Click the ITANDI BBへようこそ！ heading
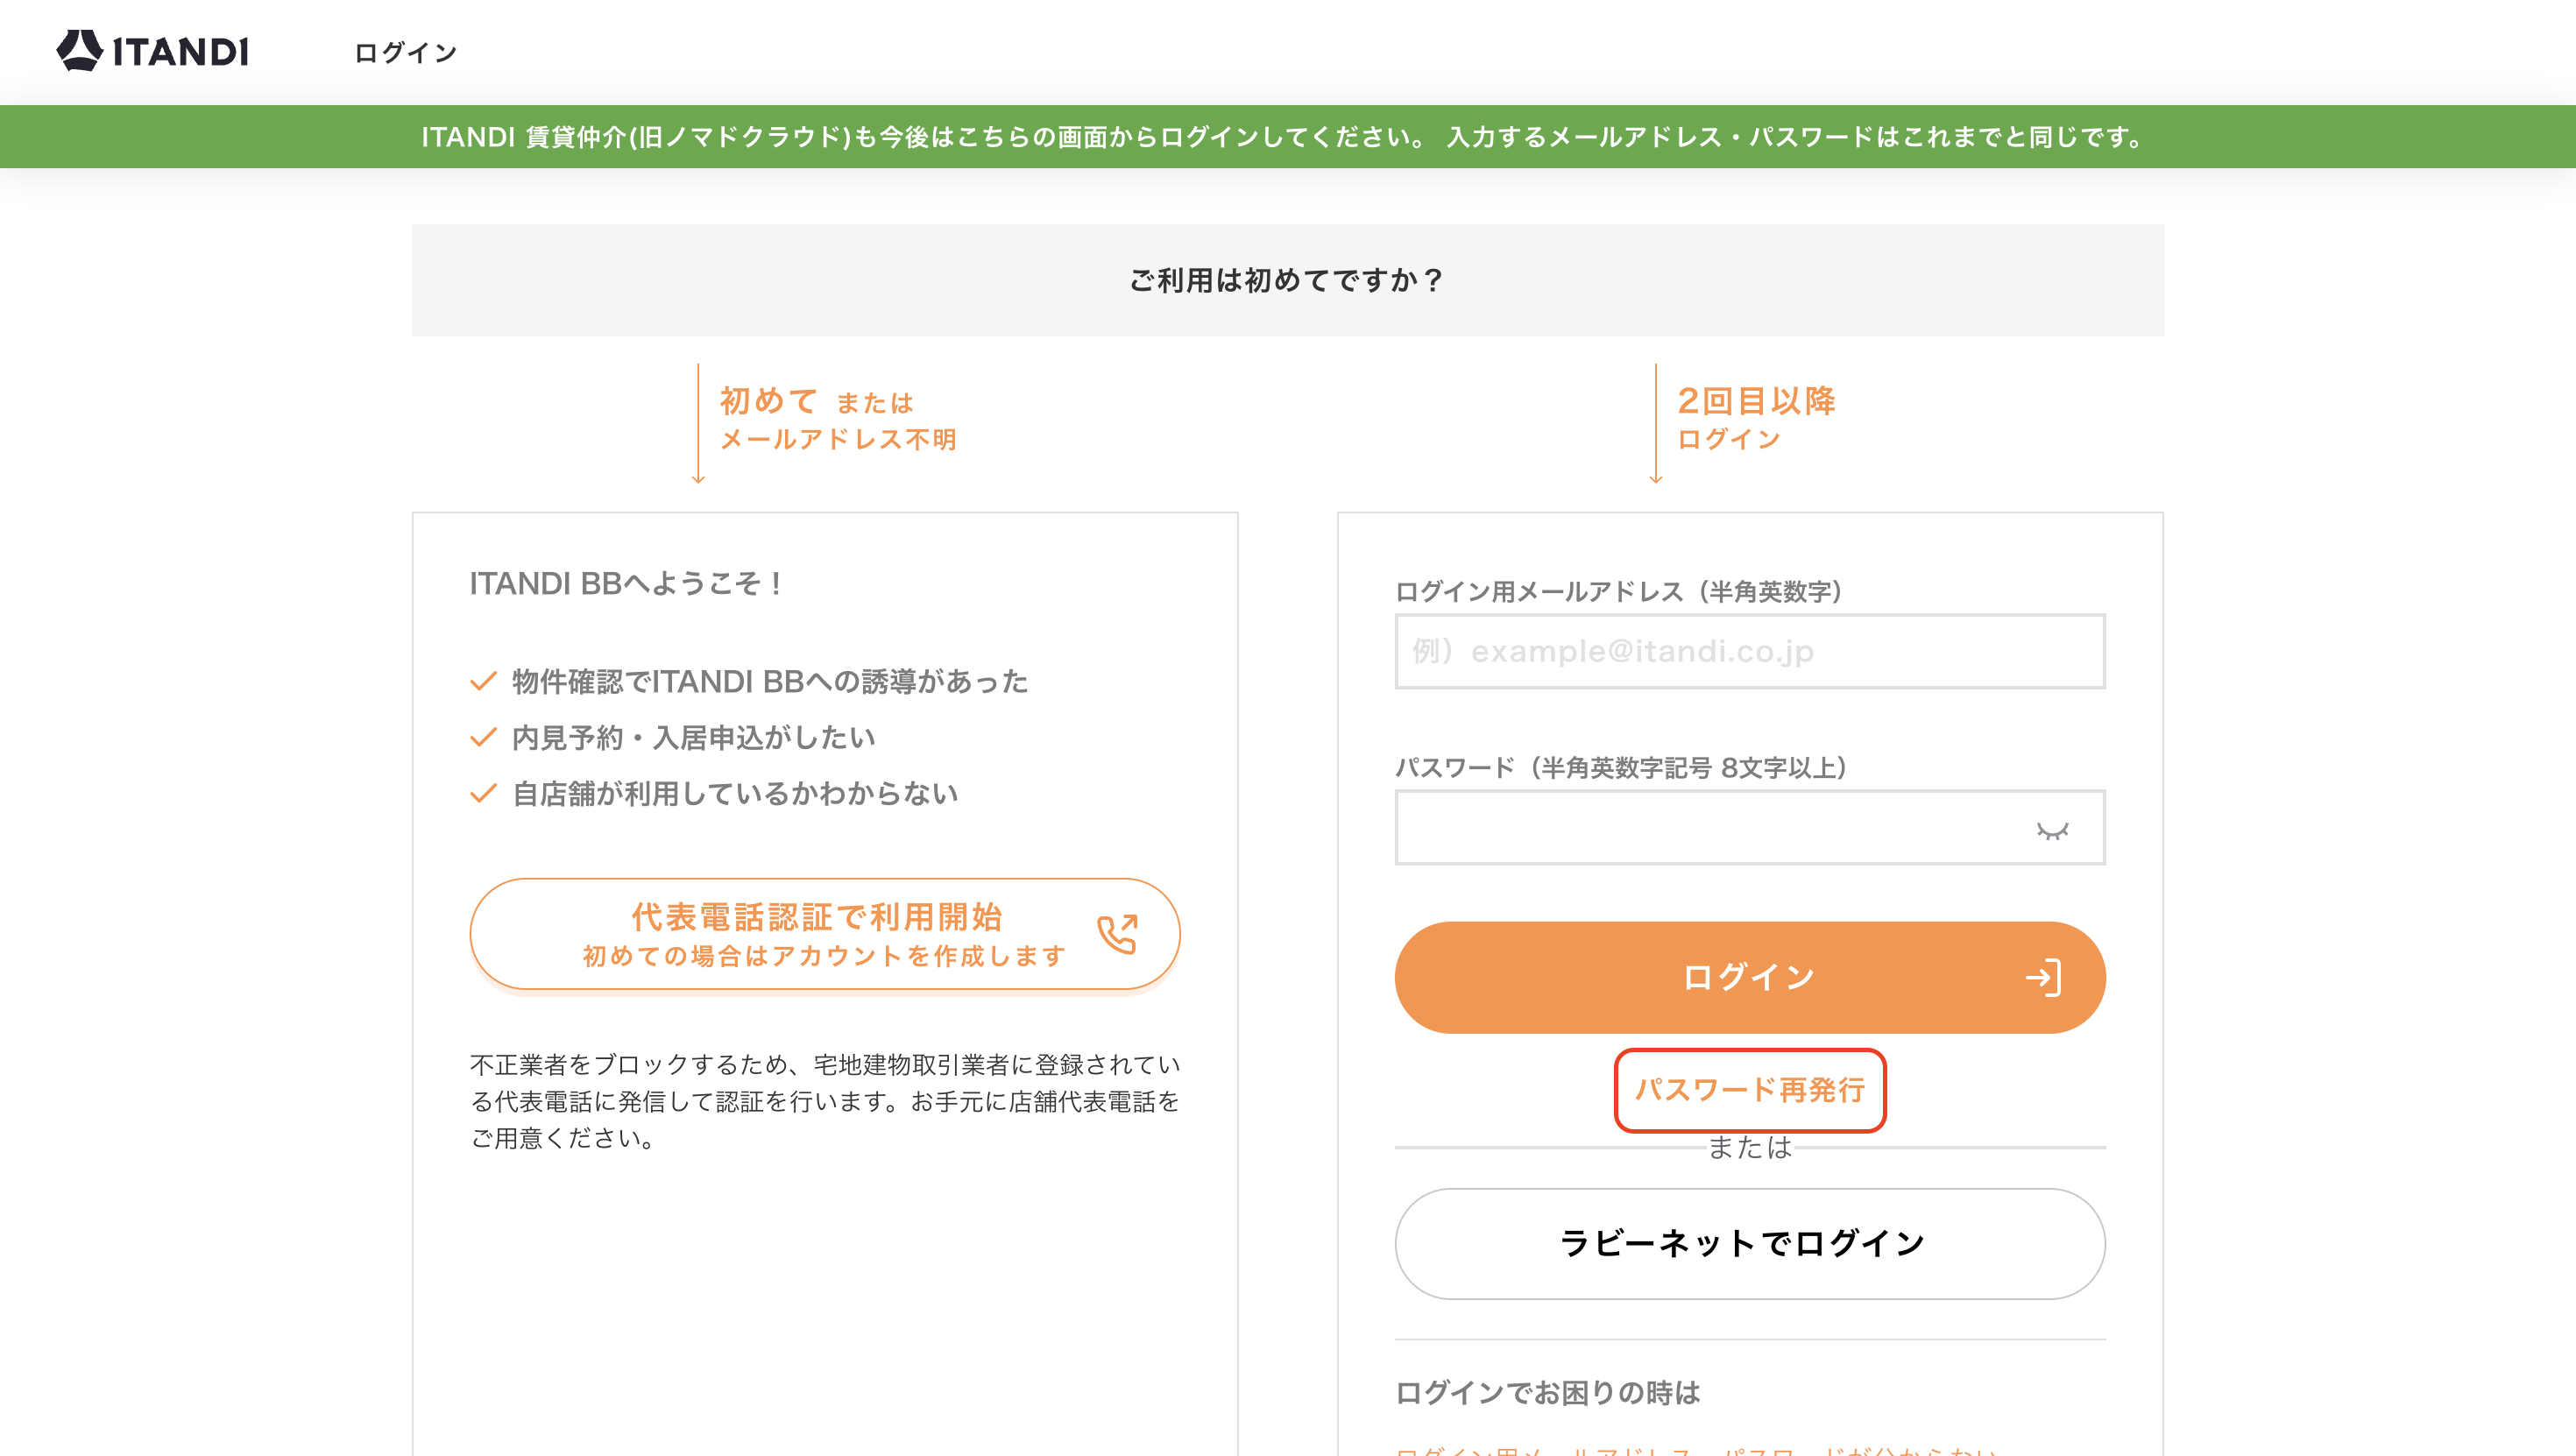The image size is (2576, 1456). coord(627,583)
